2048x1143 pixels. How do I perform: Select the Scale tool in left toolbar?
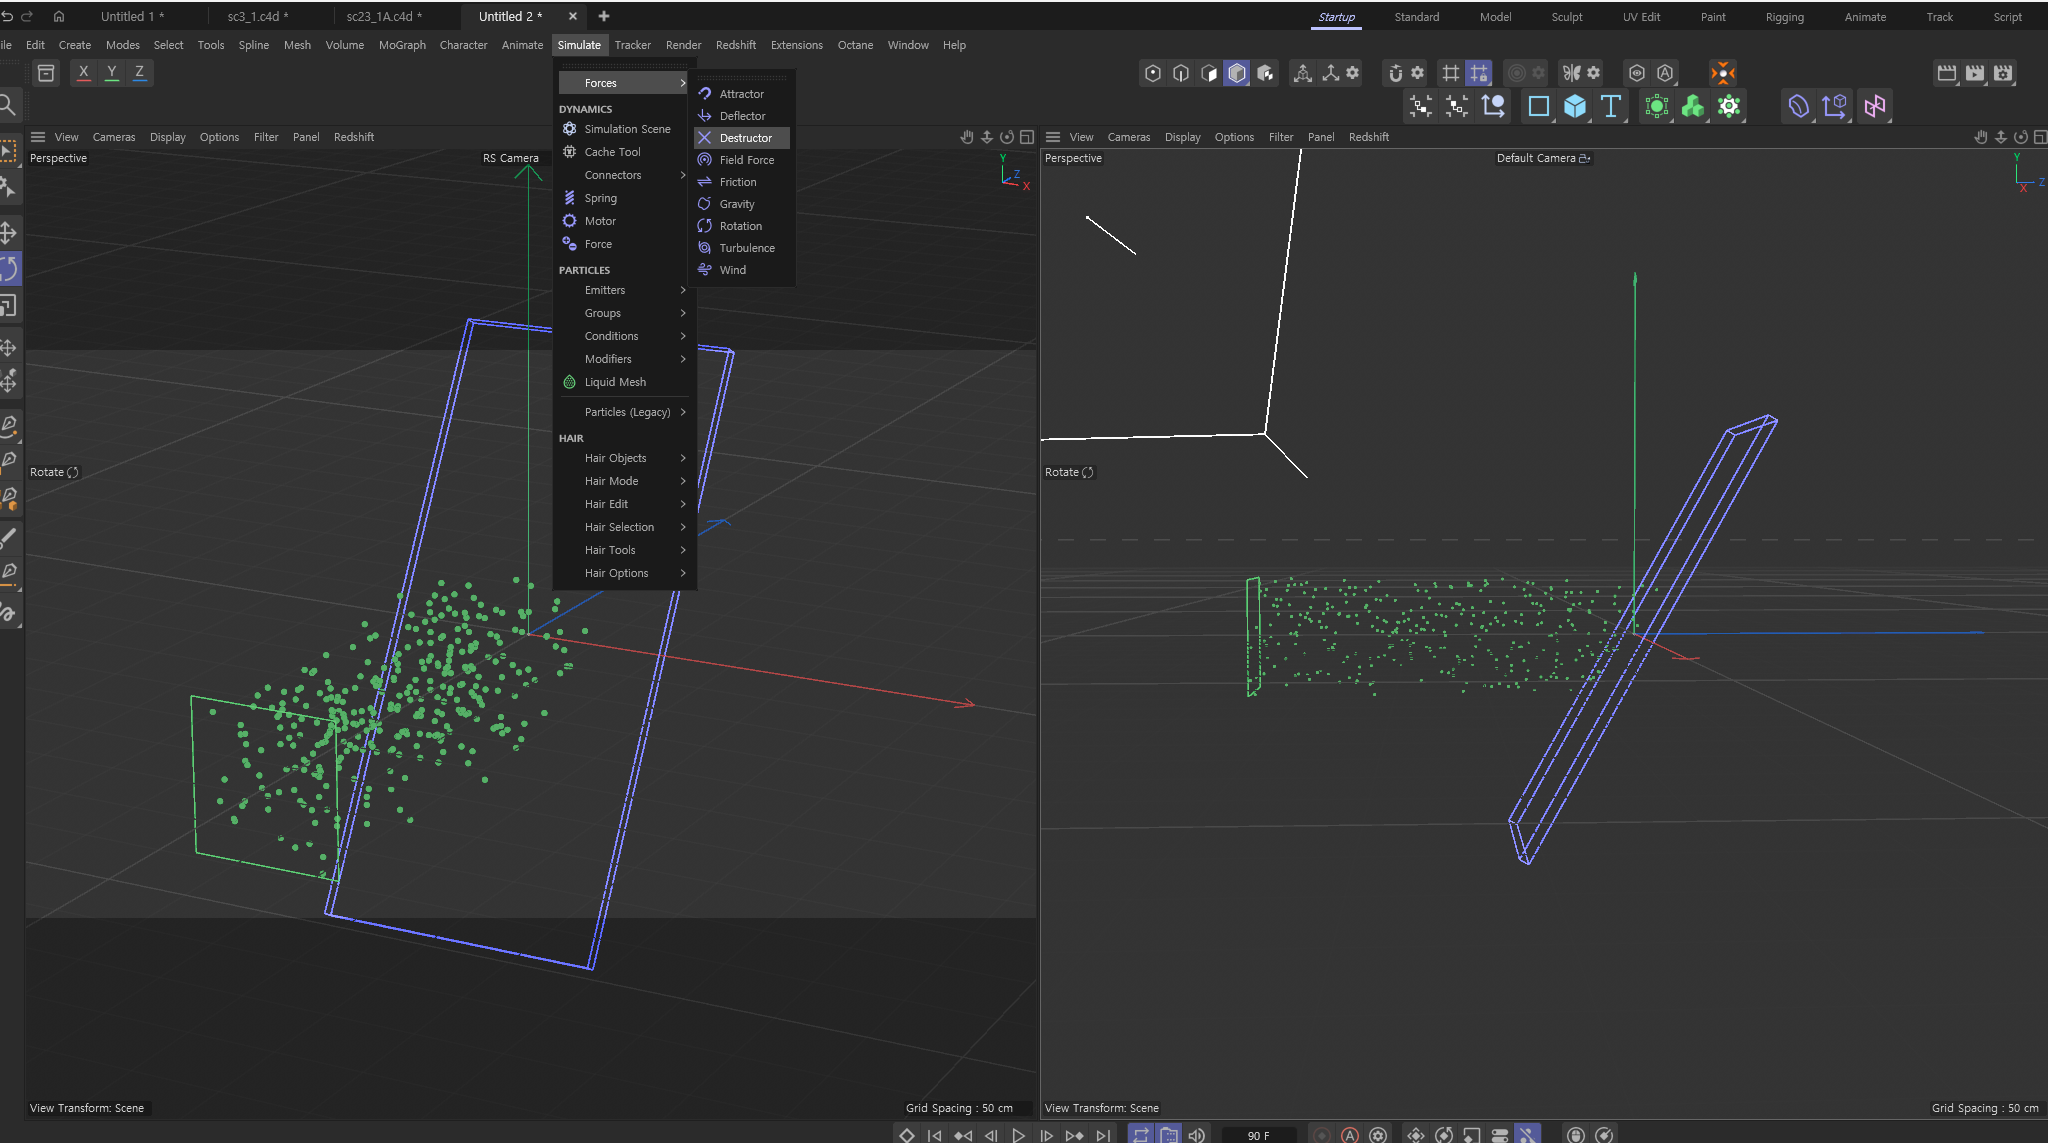(9, 306)
